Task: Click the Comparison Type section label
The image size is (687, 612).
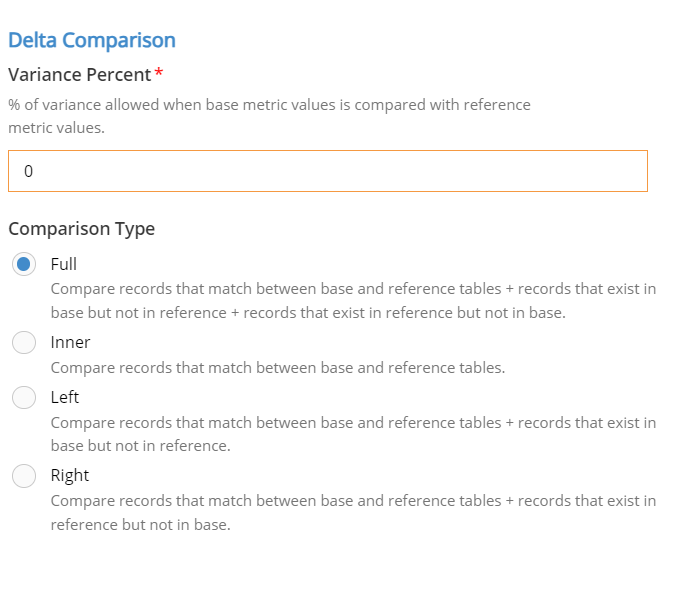Action: pos(81,229)
